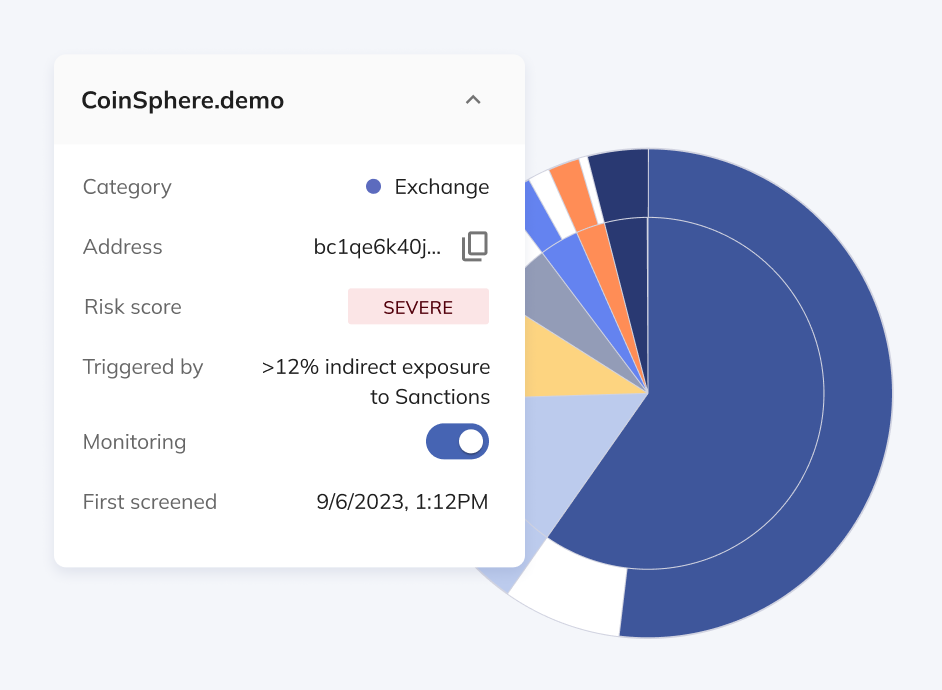Click the first screened date 9/6/2023
The height and width of the screenshot is (690, 942).
pyautogui.click(x=402, y=502)
